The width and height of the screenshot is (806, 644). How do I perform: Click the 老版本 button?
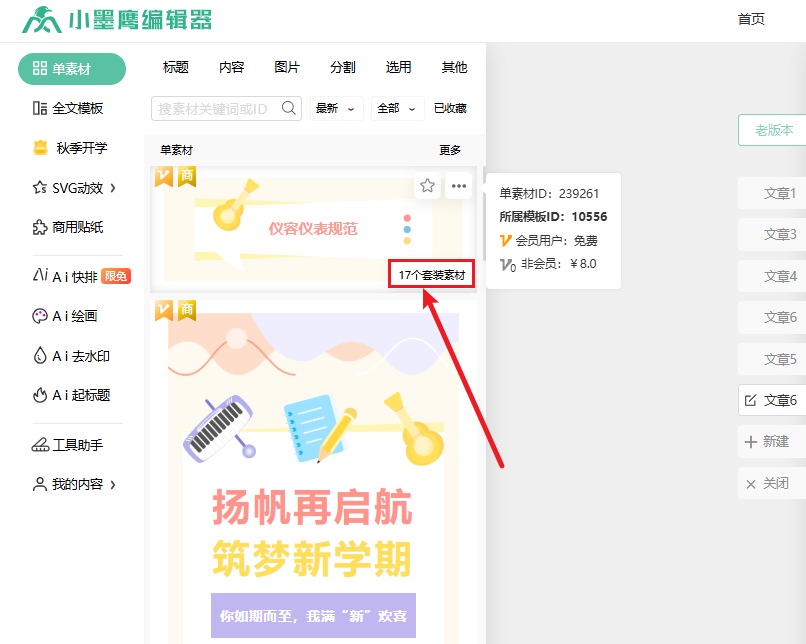773,130
